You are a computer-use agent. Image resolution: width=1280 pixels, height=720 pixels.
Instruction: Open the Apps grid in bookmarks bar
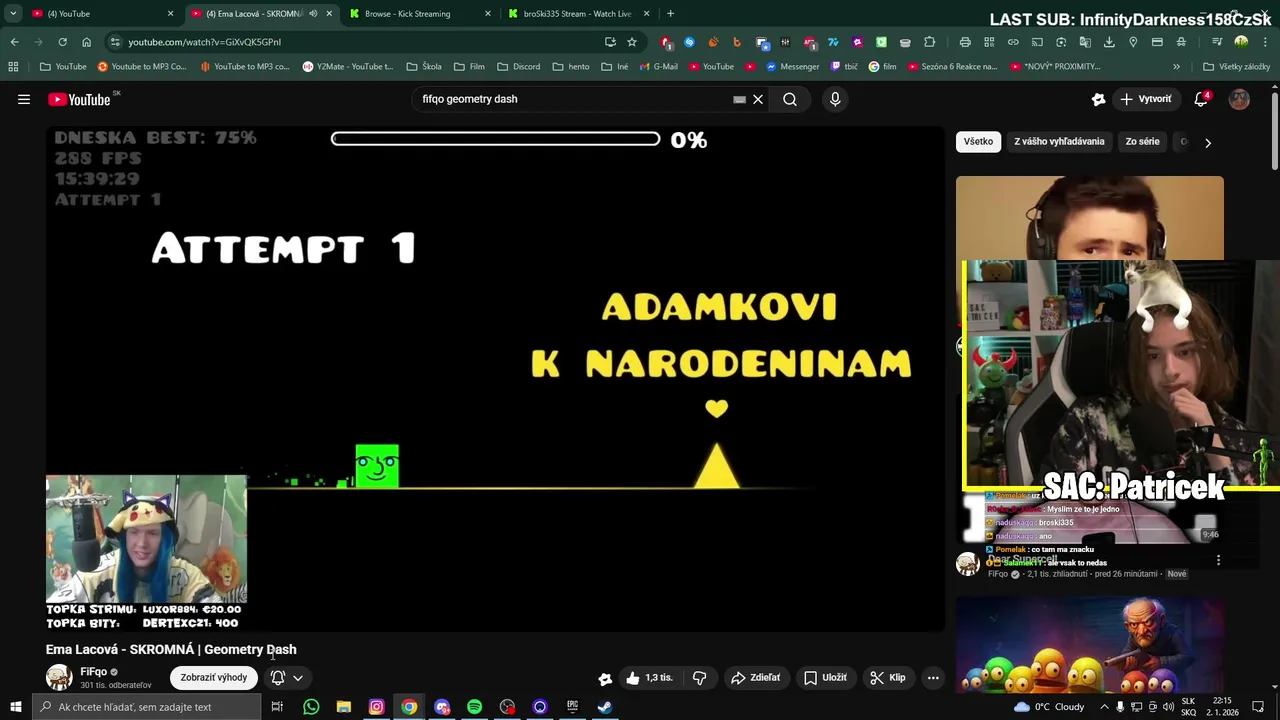click(13, 67)
